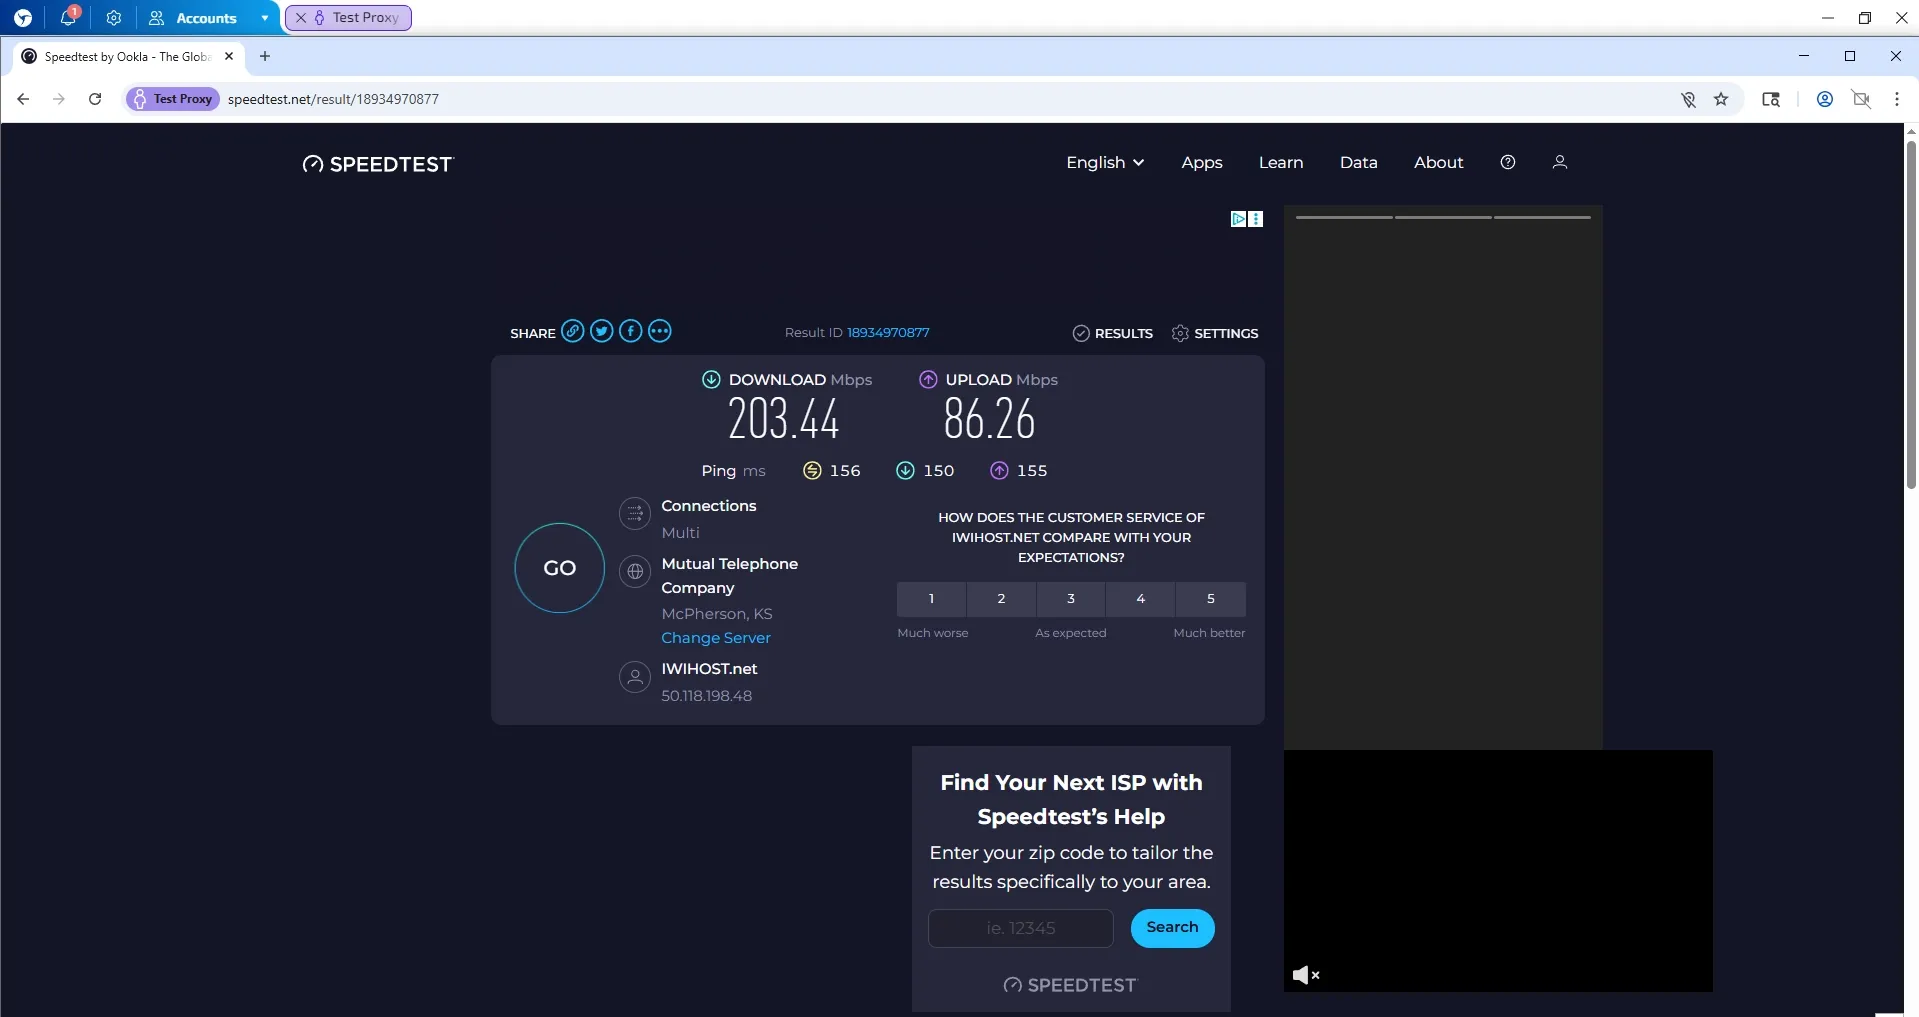The width and height of the screenshot is (1919, 1017).
Task: Choose rating 3 As expected
Action: tap(1070, 599)
